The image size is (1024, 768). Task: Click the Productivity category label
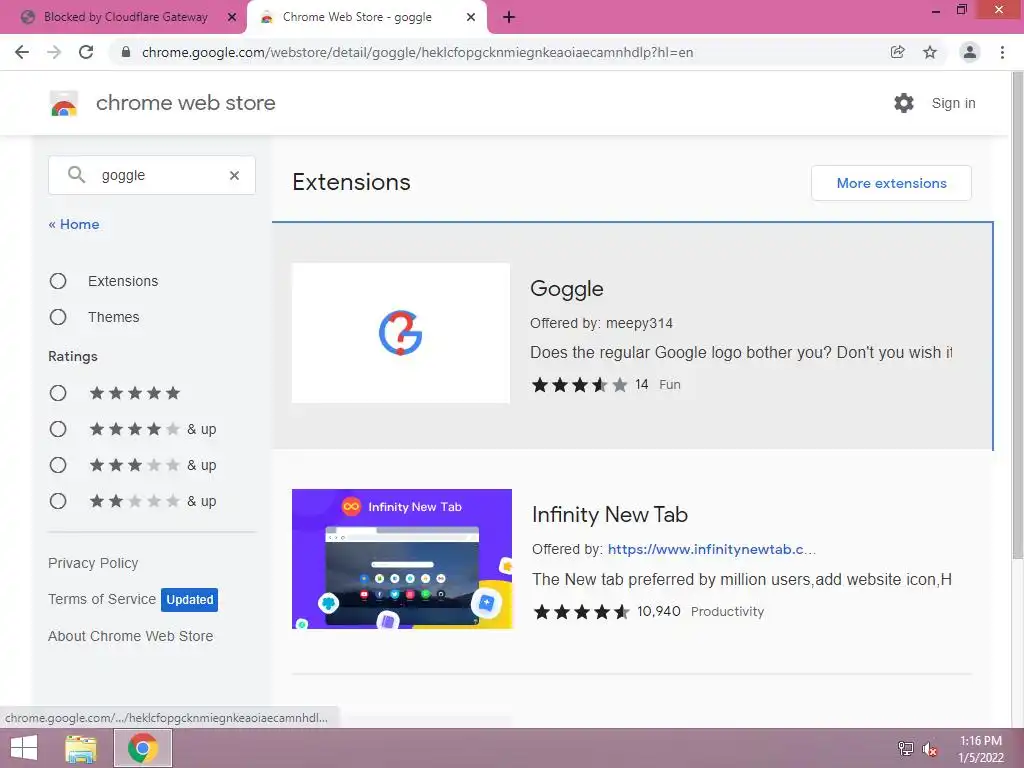pyautogui.click(x=728, y=612)
